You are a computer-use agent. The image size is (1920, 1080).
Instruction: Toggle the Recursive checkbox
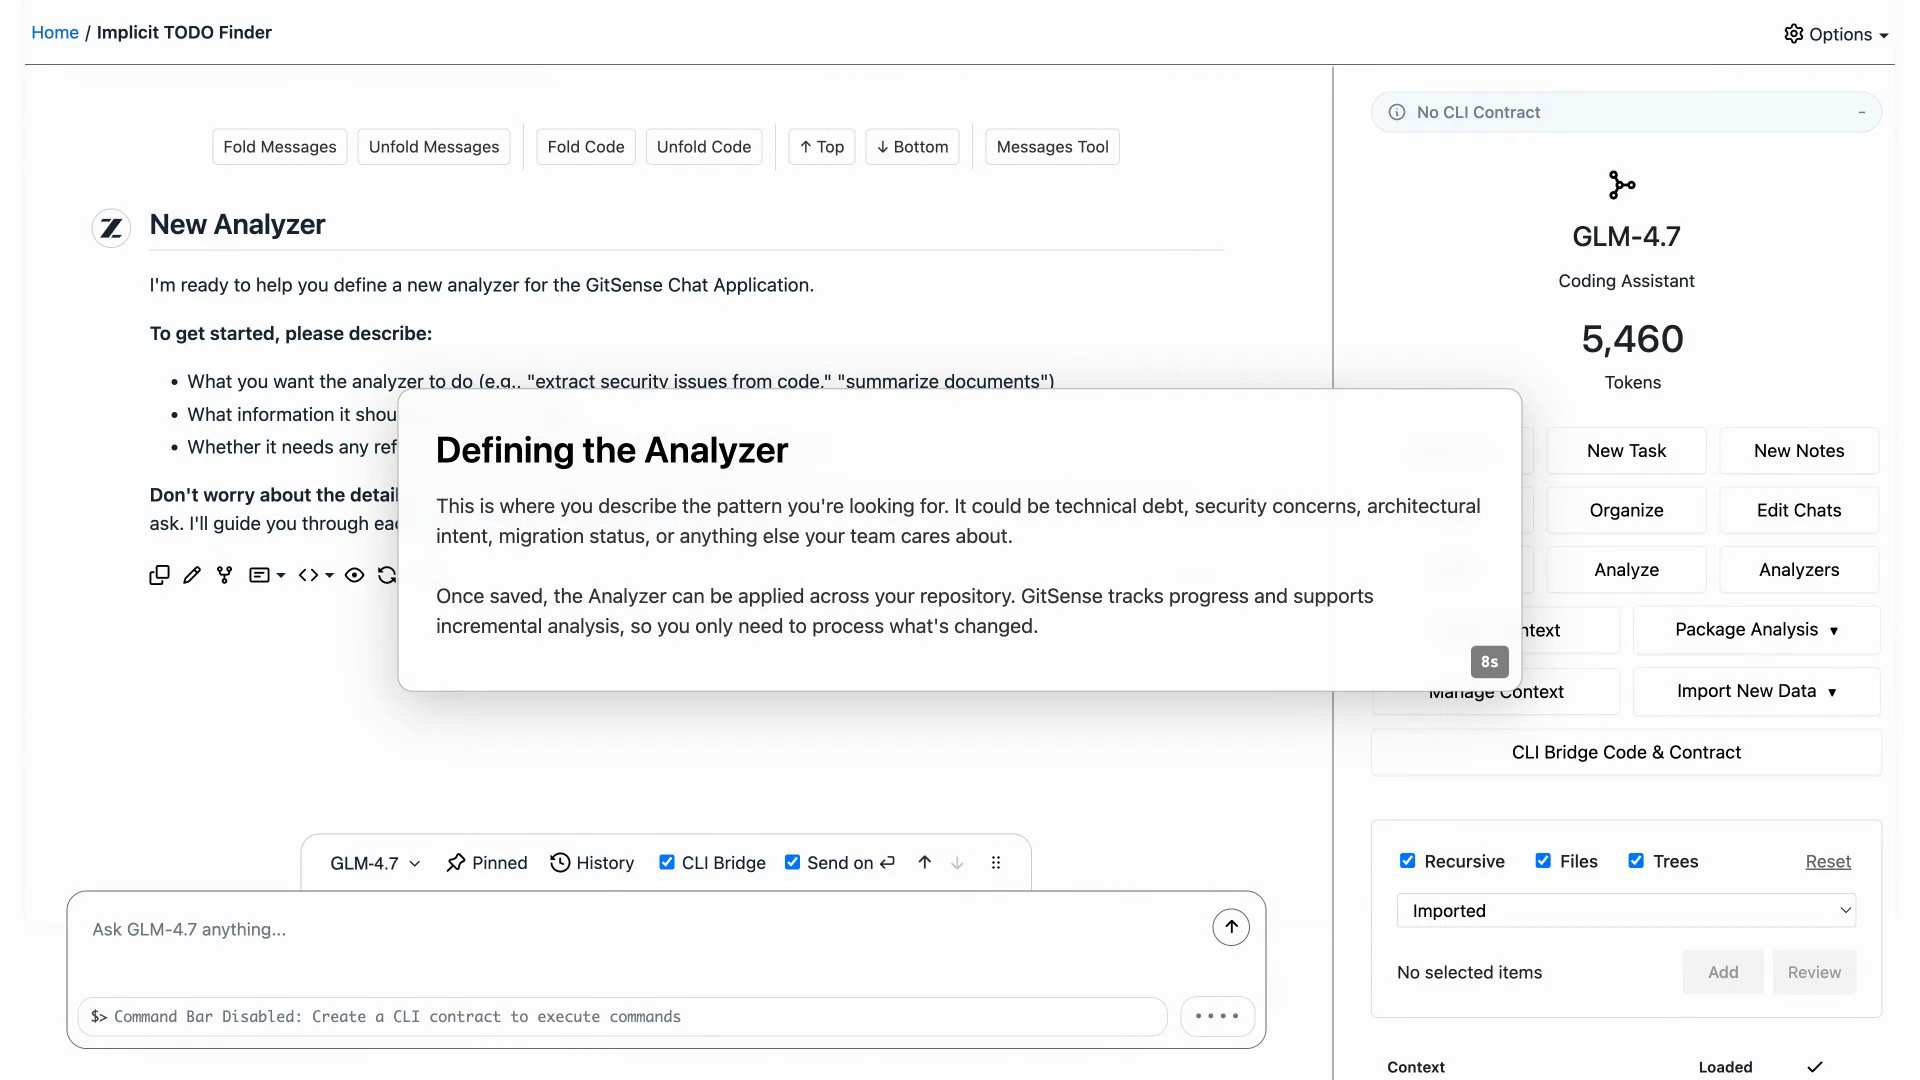(x=1407, y=861)
